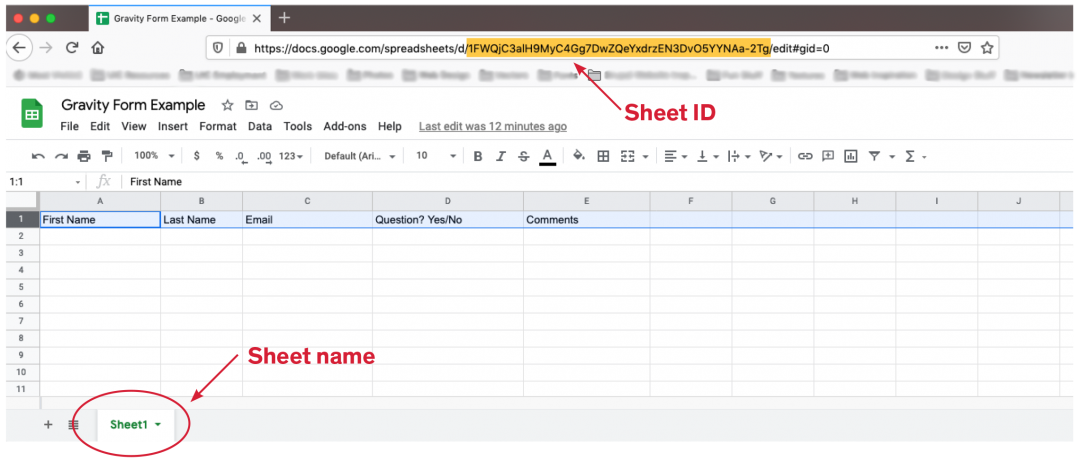Open text rotation dropdown
Image resolution: width=1090 pixels, height=462 pixels.
point(771,156)
